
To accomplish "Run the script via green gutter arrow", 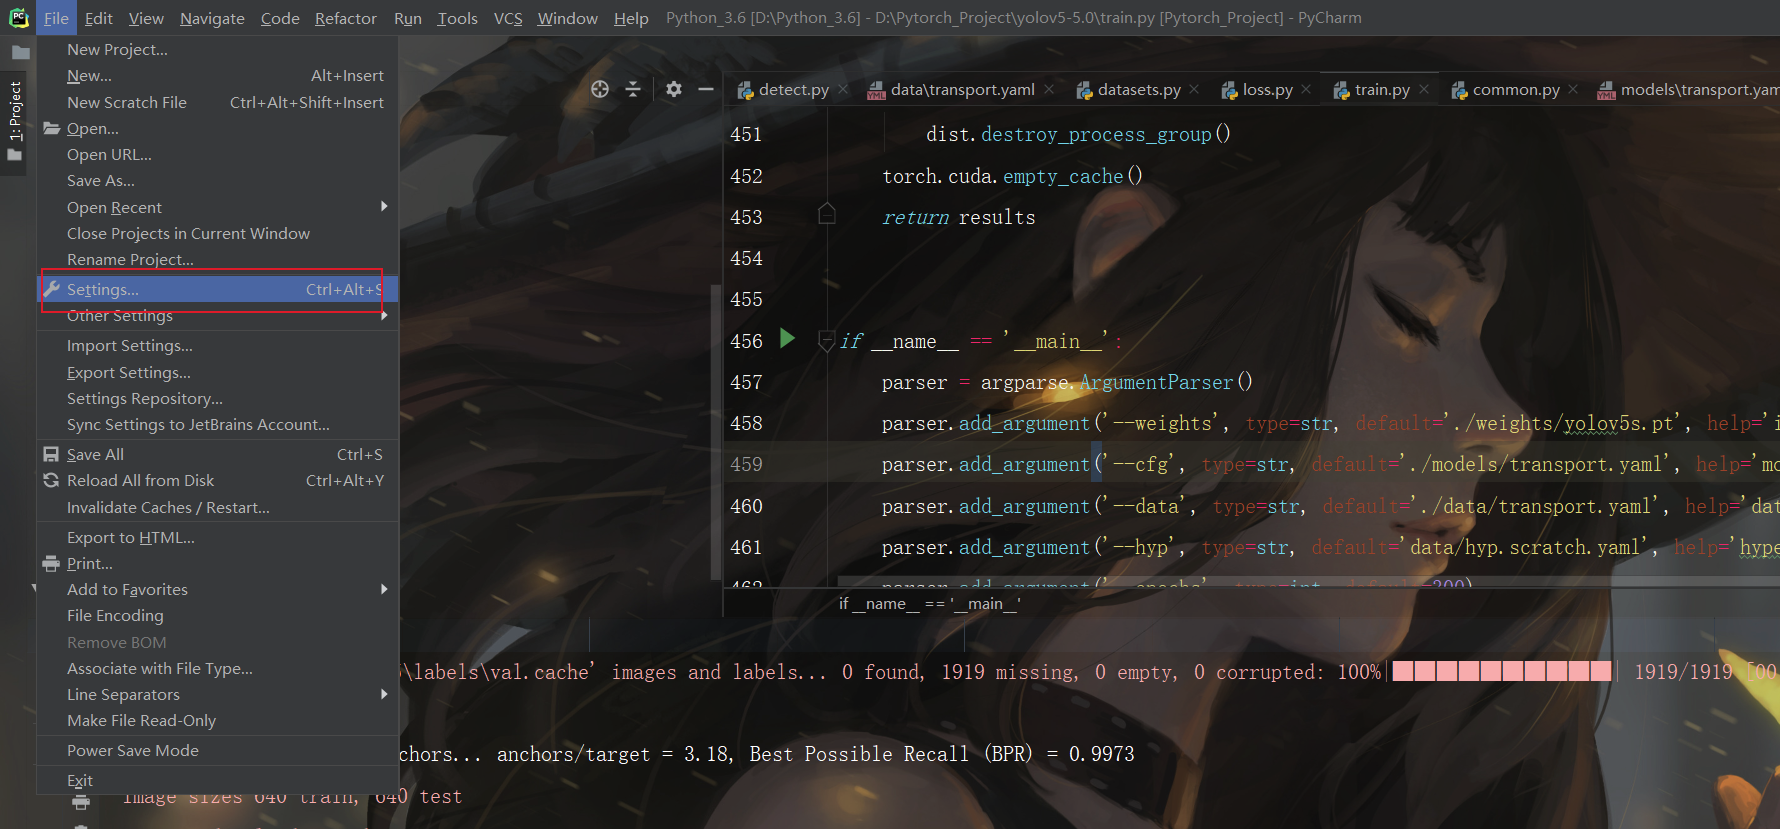I will [787, 339].
